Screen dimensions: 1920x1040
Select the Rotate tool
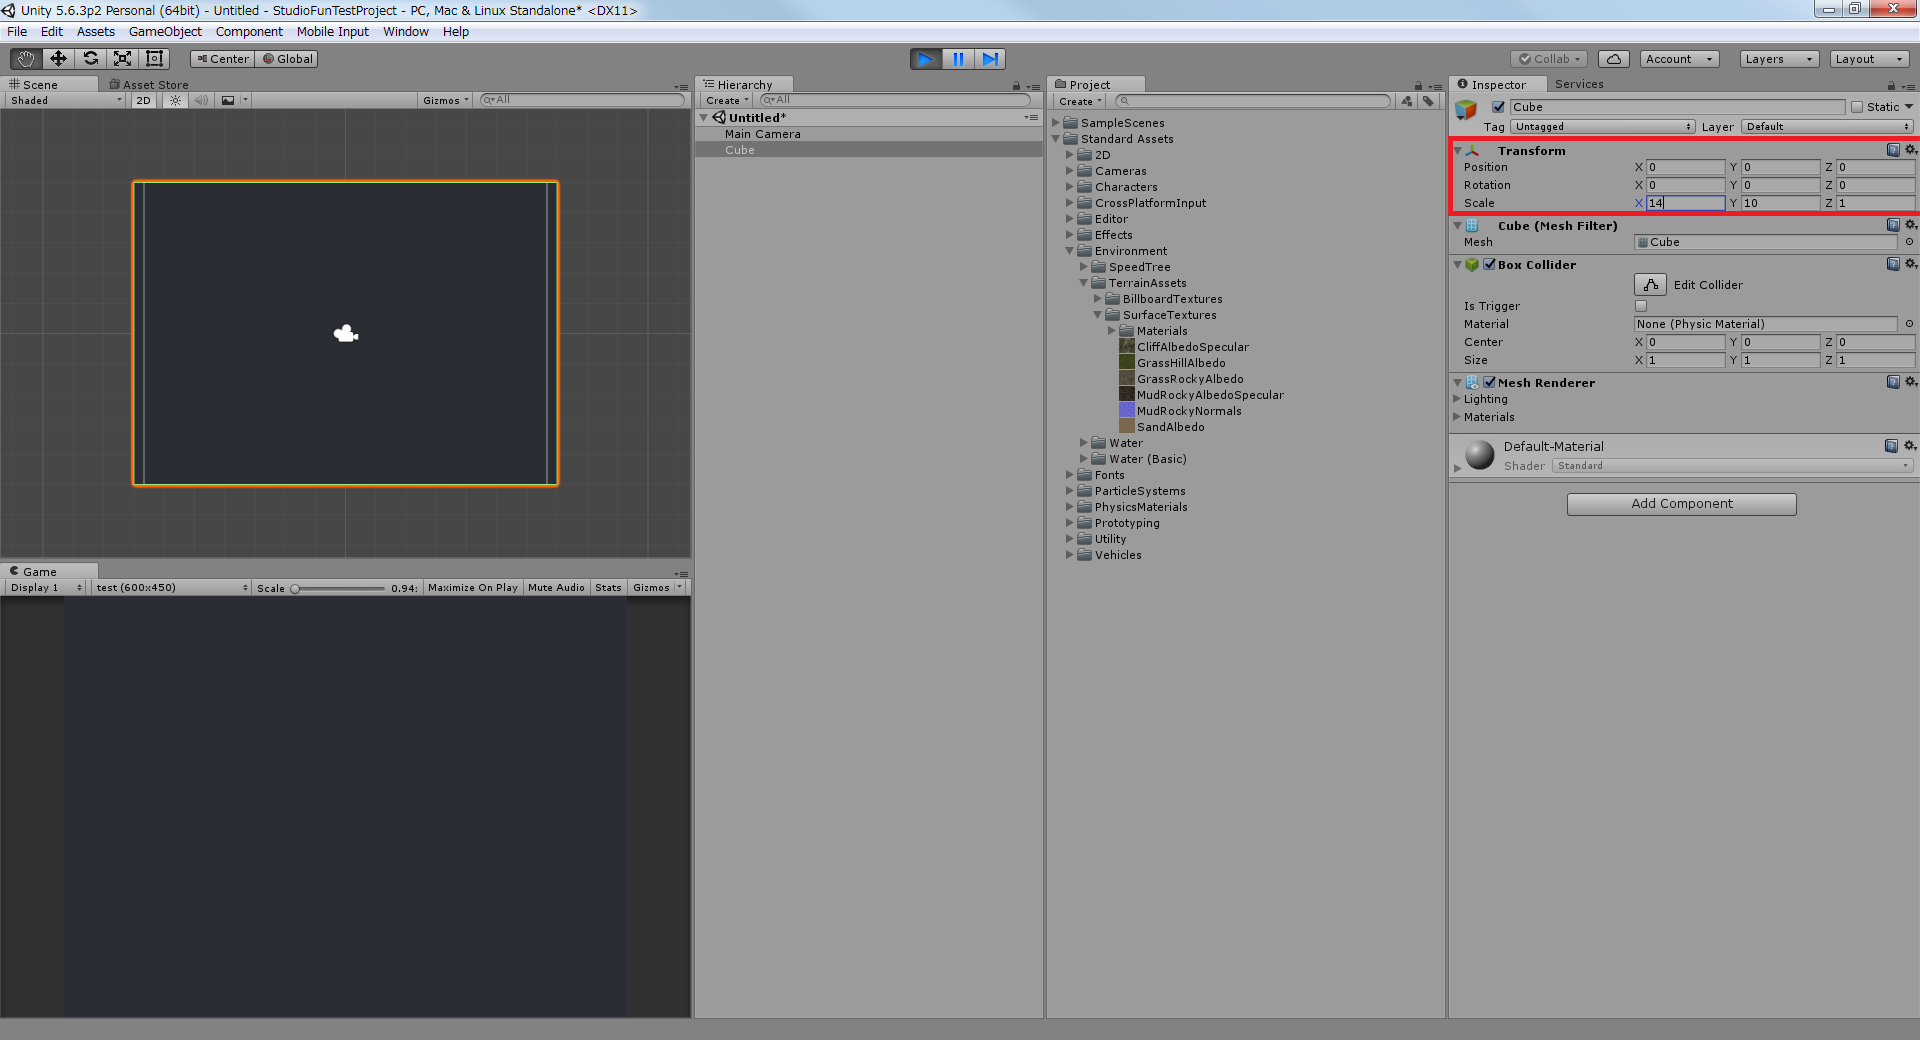click(90, 59)
